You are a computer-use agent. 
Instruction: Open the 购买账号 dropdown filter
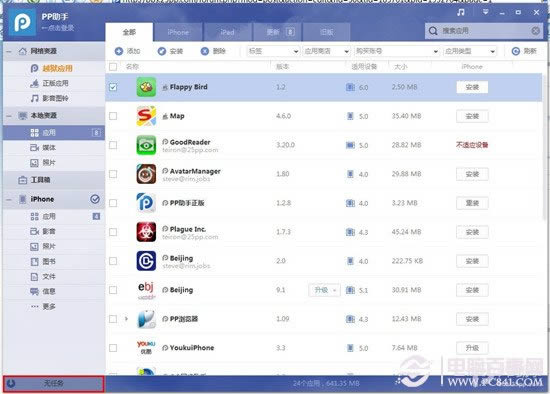(x=396, y=51)
